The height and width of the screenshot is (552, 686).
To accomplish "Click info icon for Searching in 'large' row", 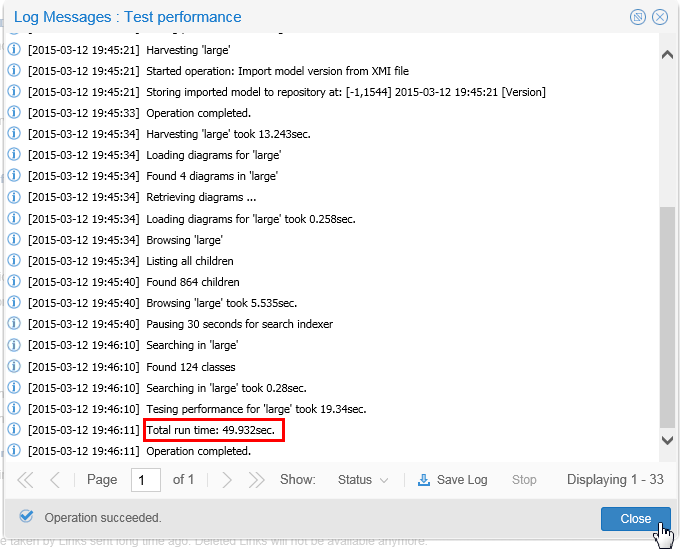I will tap(14, 345).
